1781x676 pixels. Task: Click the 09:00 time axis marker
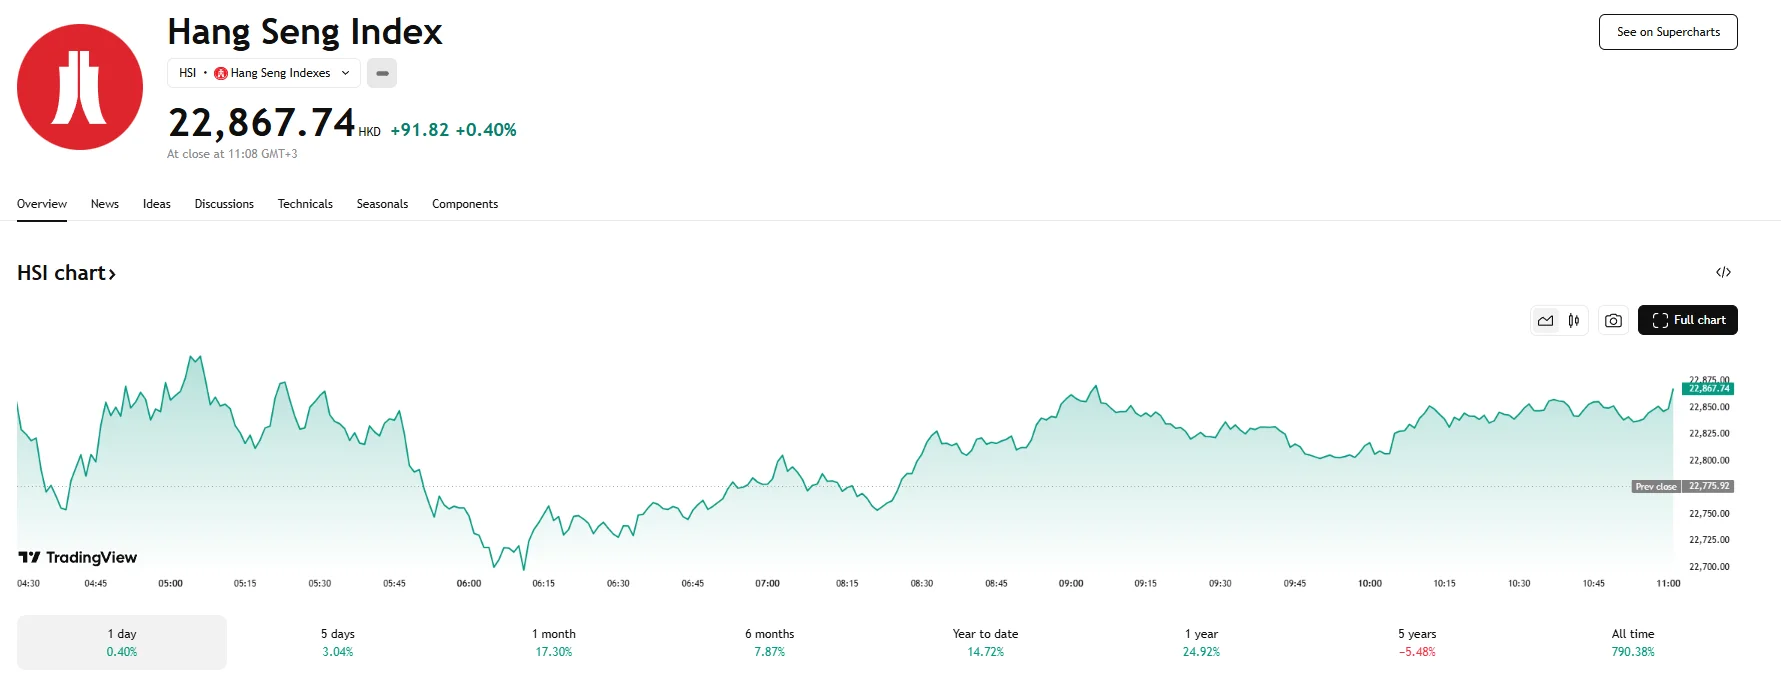coord(1071,583)
